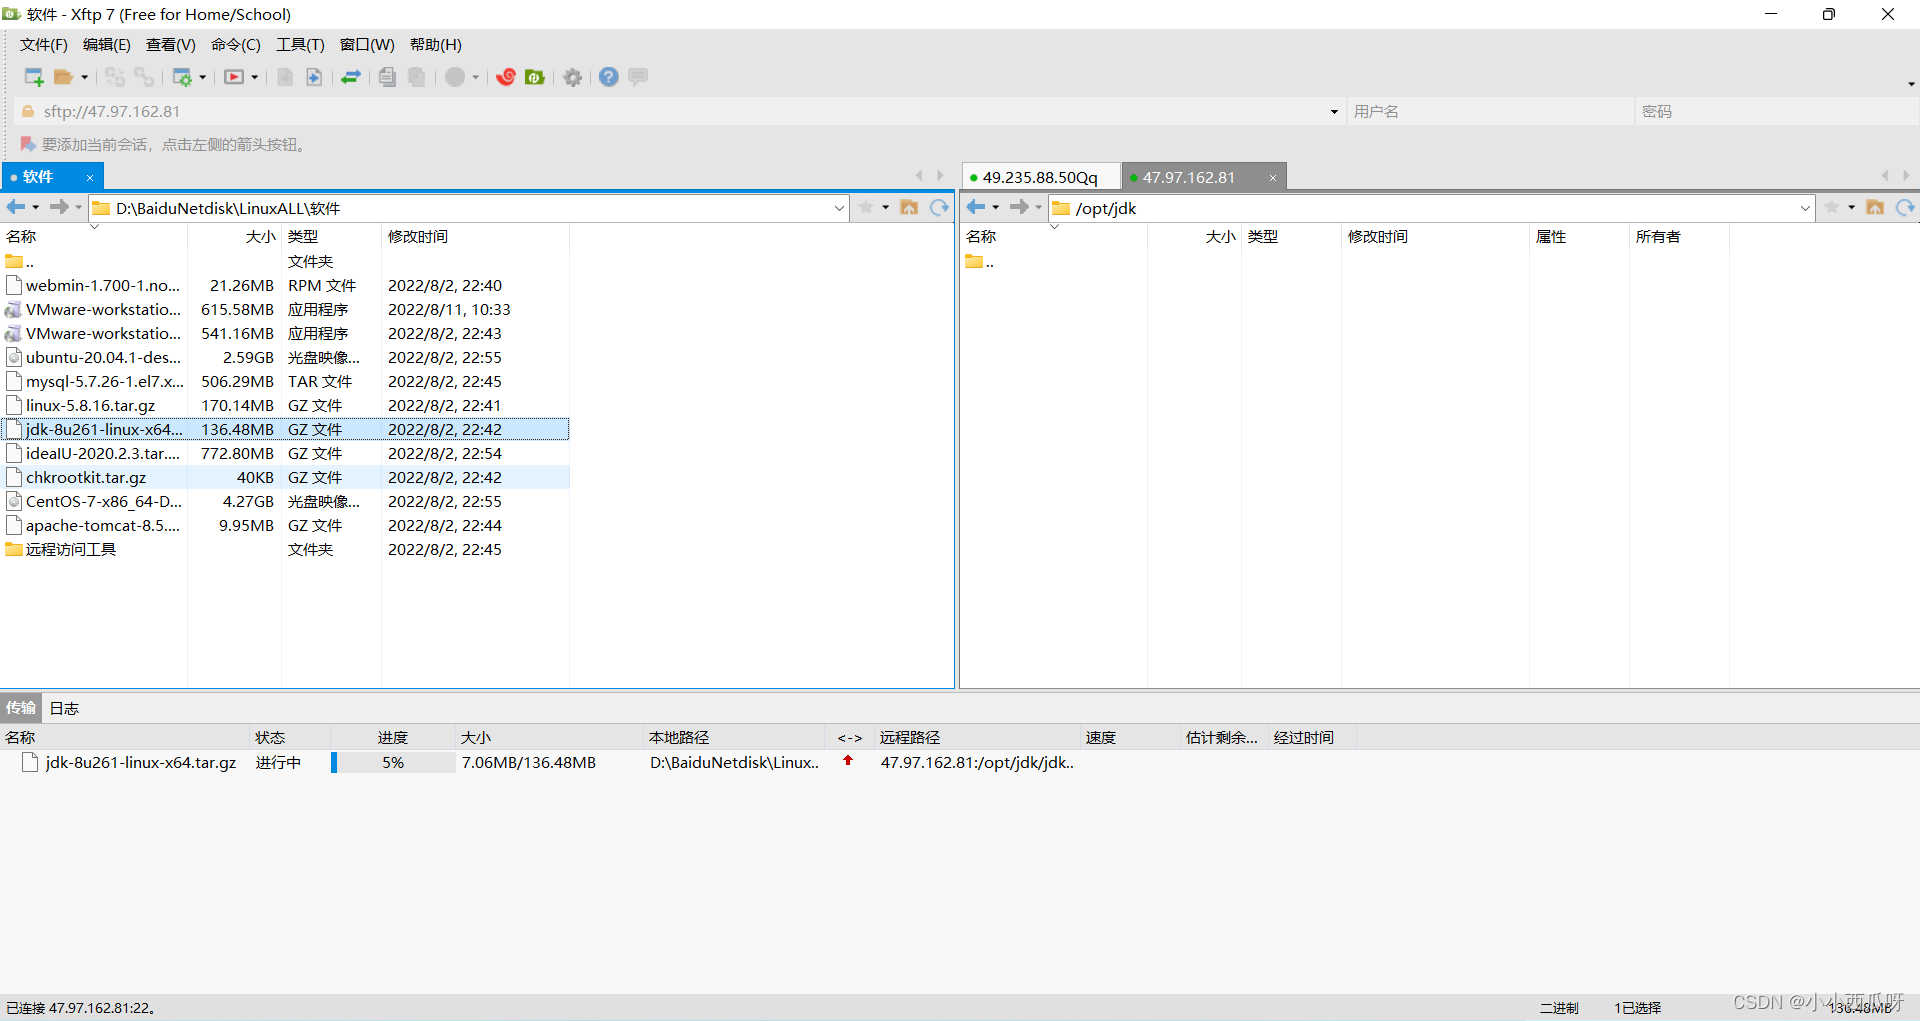Expand the open-folder toolbar dropdown arrow
The width and height of the screenshot is (1920, 1021).
pos(85,77)
